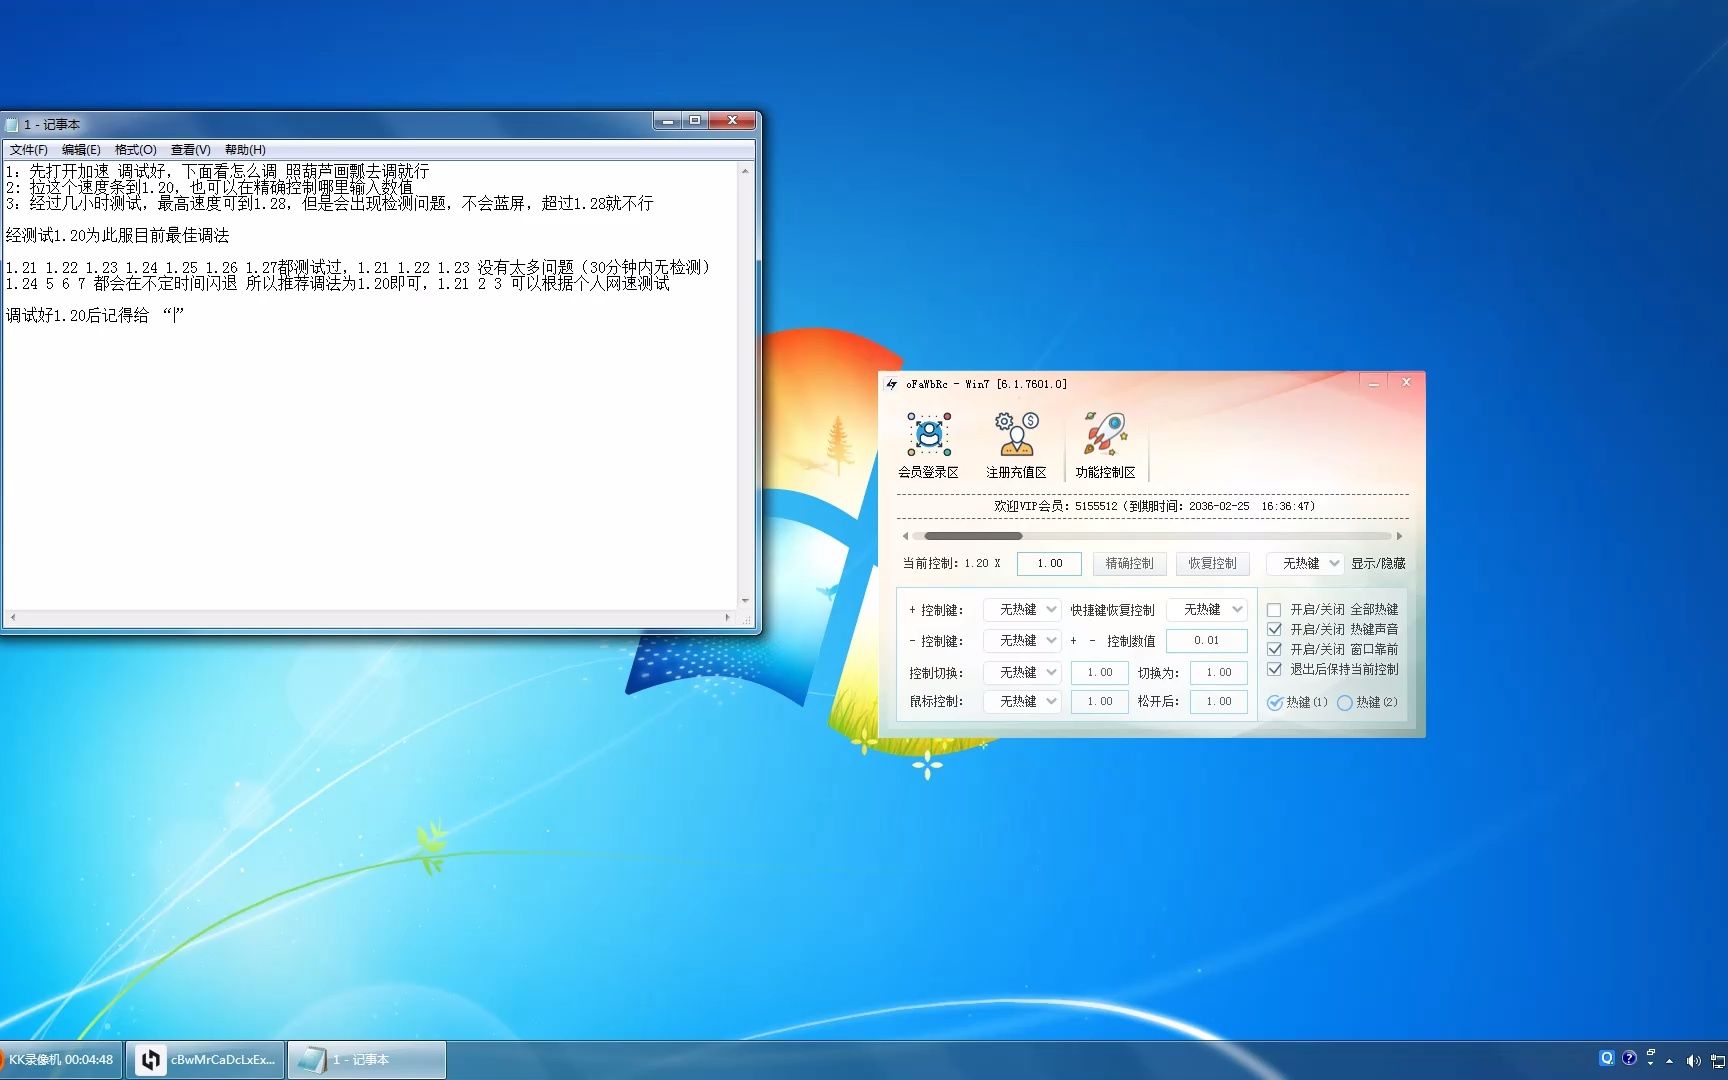Click Notepad line starting 调试好1.20后记得给
The width and height of the screenshot is (1728, 1080).
[95, 316]
